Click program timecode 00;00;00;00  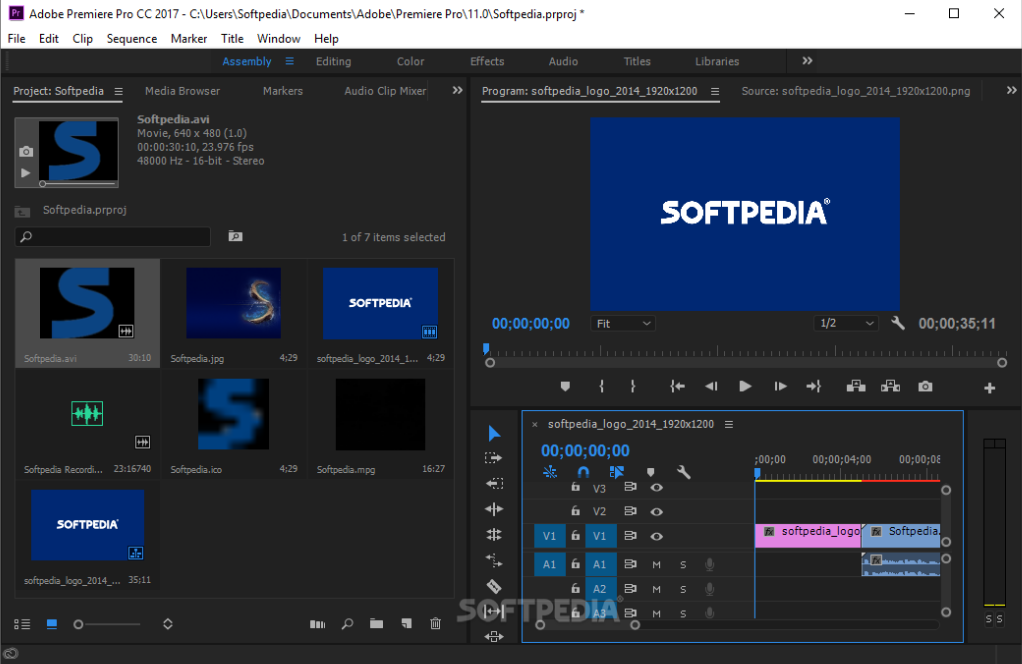(x=531, y=323)
